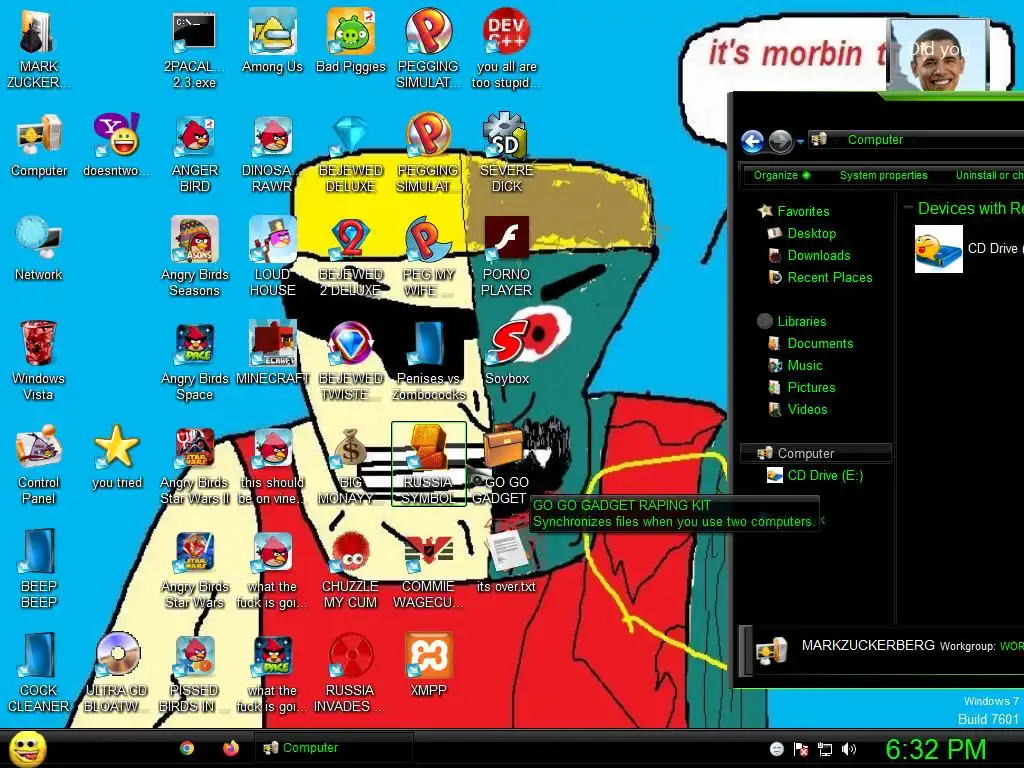Select the Soybox shortcut
1024x768 pixels.
(506, 353)
